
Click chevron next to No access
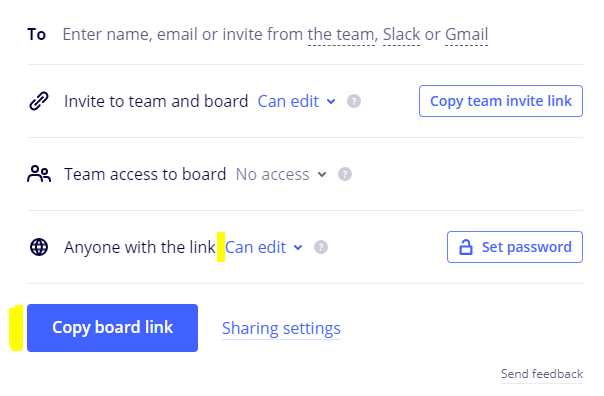322,175
